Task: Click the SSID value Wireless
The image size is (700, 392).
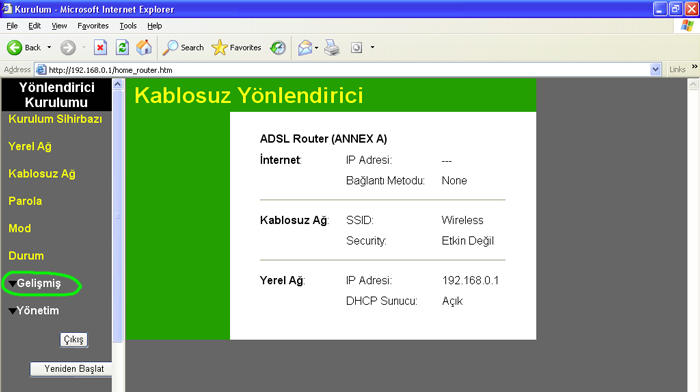Action: click(x=462, y=220)
